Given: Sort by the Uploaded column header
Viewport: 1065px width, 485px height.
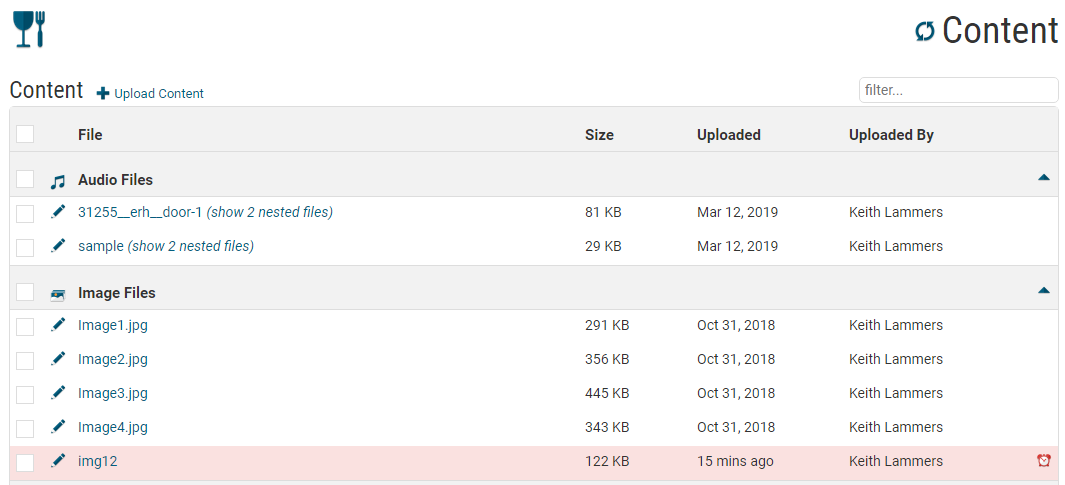Looking at the screenshot, I should (x=728, y=135).
